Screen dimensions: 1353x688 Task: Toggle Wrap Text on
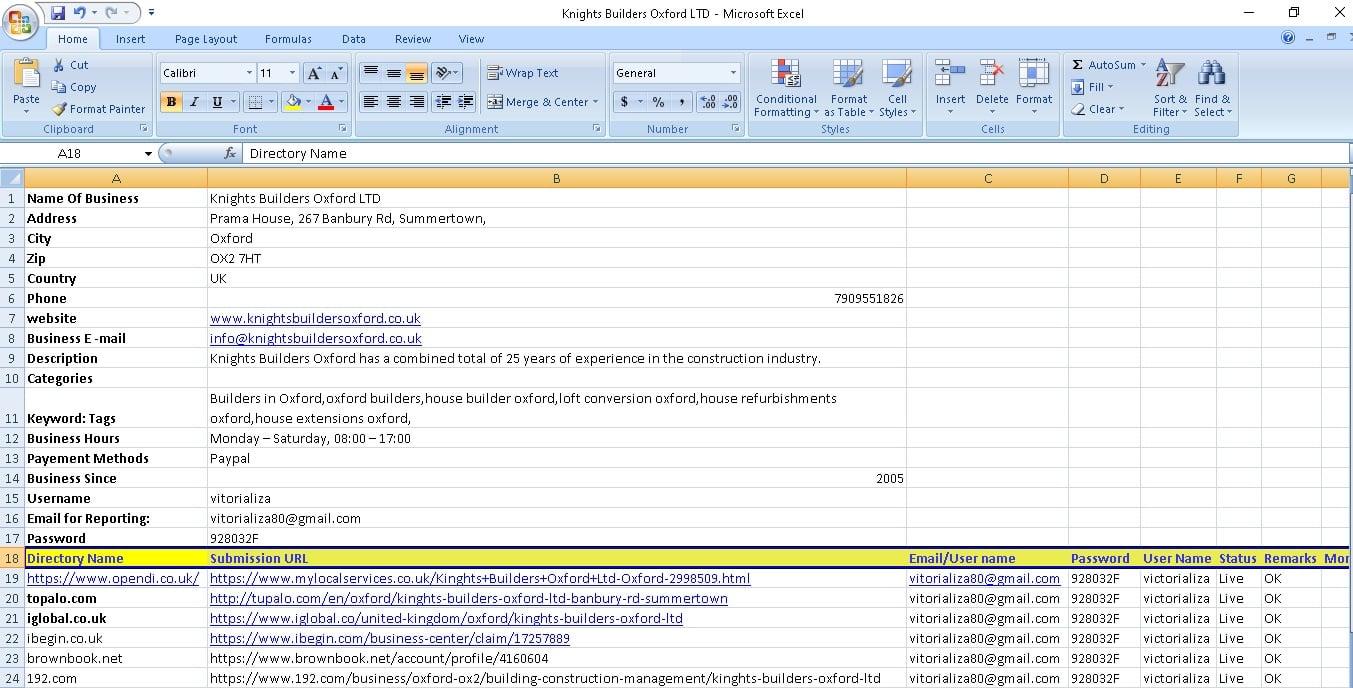point(528,72)
